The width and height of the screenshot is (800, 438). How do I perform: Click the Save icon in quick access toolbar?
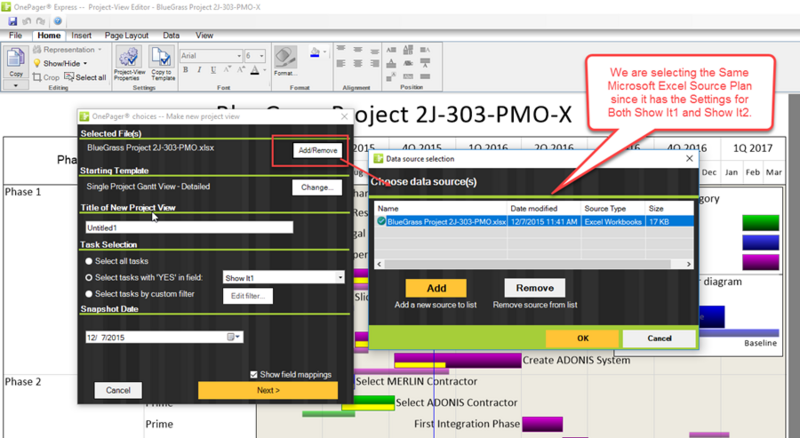[13, 21]
